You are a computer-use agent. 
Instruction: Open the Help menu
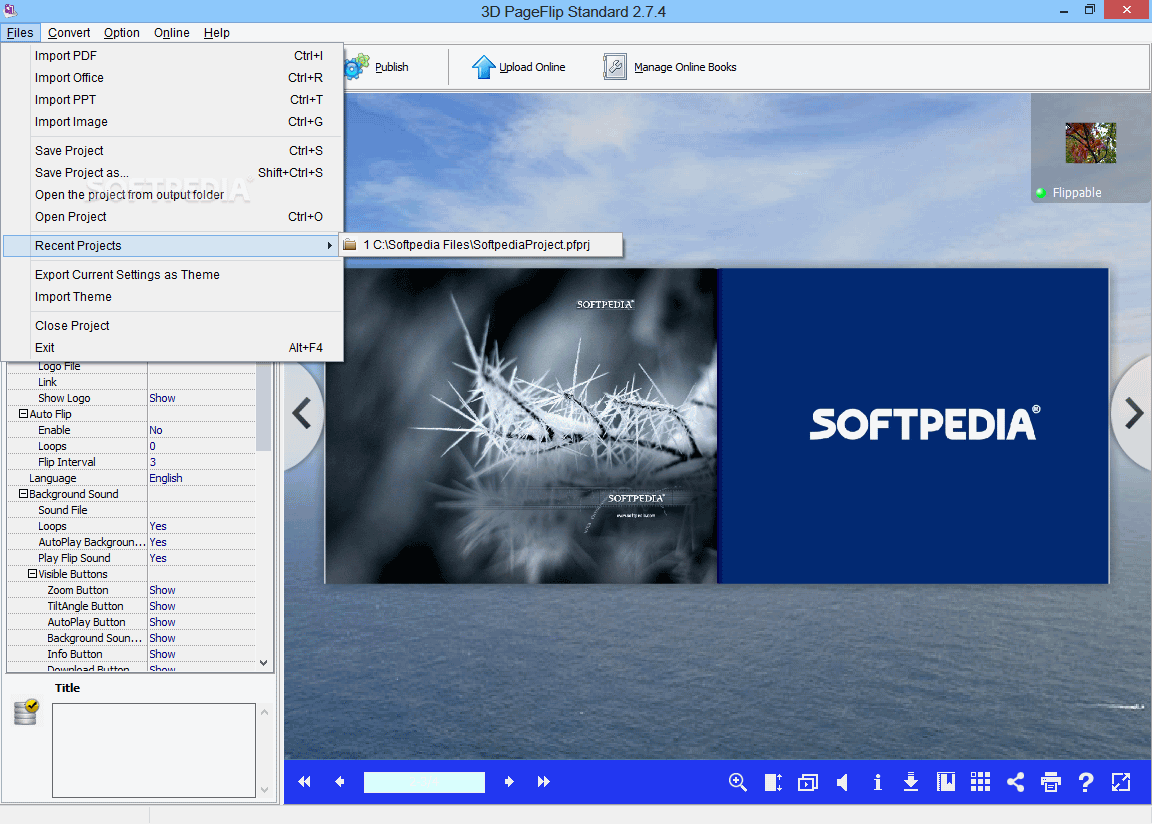(217, 33)
